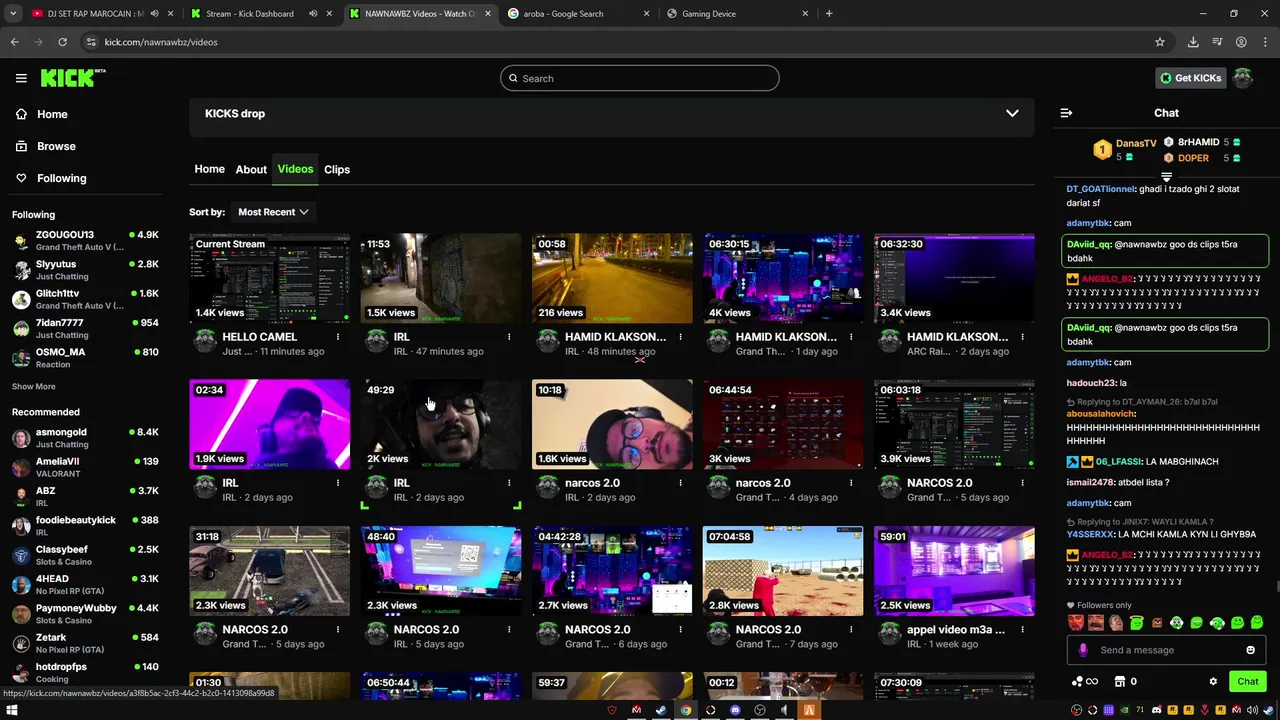Image resolution: width=1280 pixels, height=720 pixels.
Task: Bookmark this page with star icon
Action: (1160, 42)
